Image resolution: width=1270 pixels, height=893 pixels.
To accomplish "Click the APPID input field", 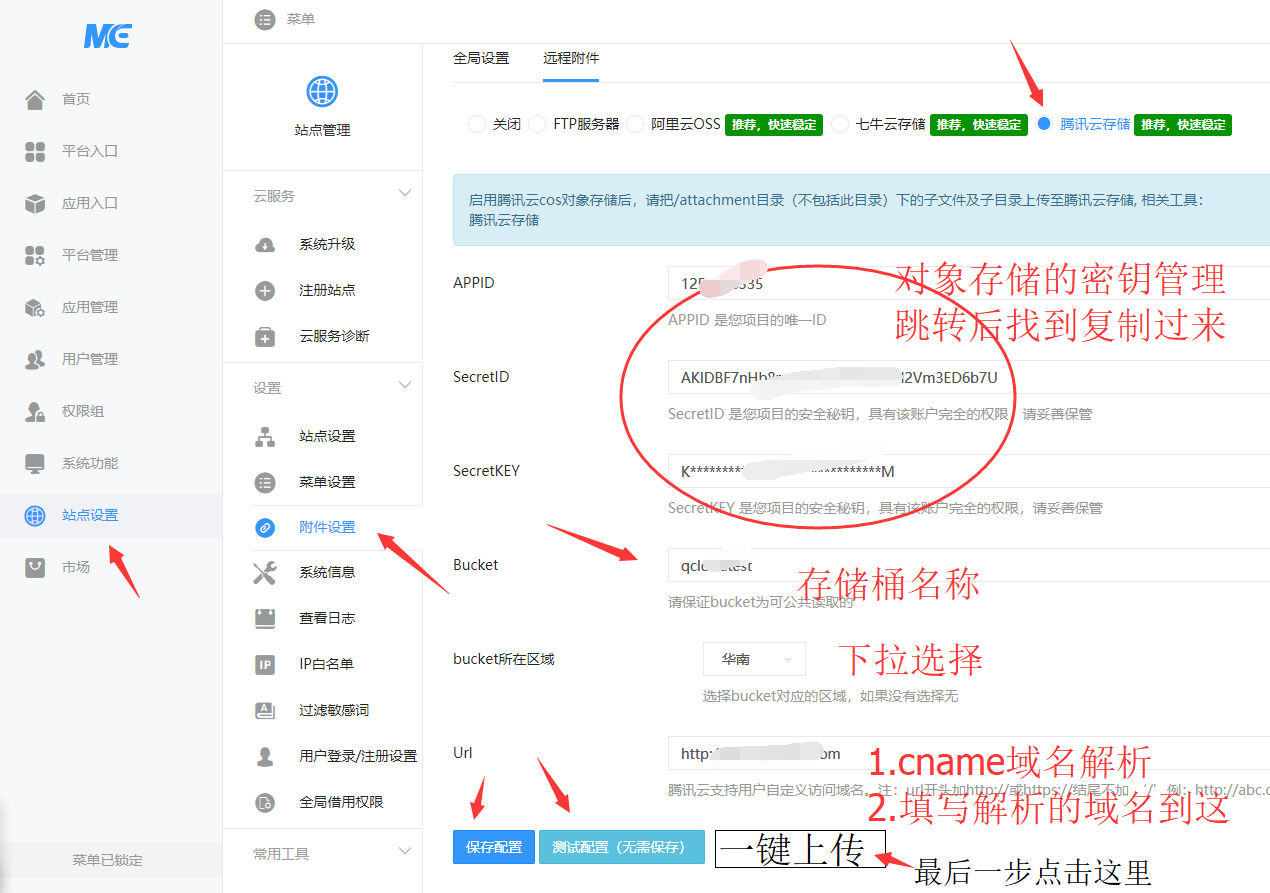I will tap(969, 283).
